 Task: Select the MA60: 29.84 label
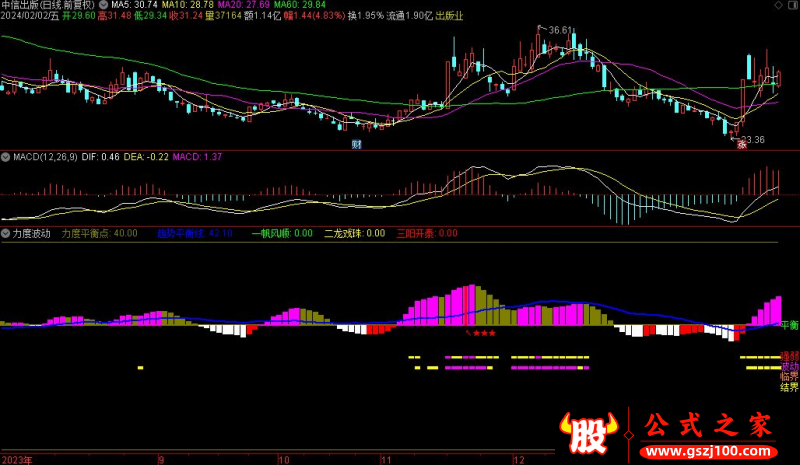click(299, 5)
